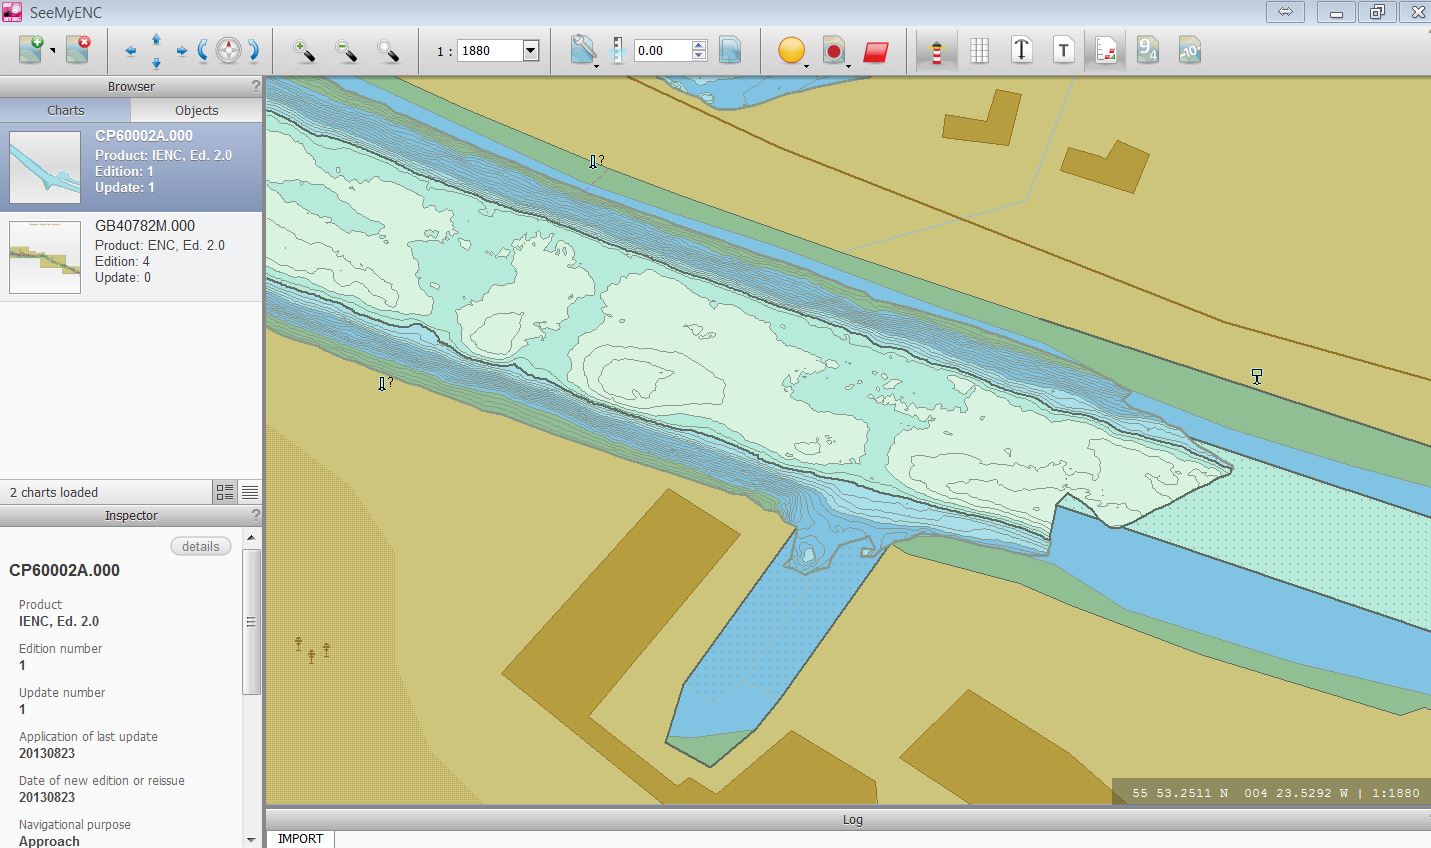Click the red record marker icon
The height and width of the screenshot is (848, 1431).
click(x=833, y=51)
